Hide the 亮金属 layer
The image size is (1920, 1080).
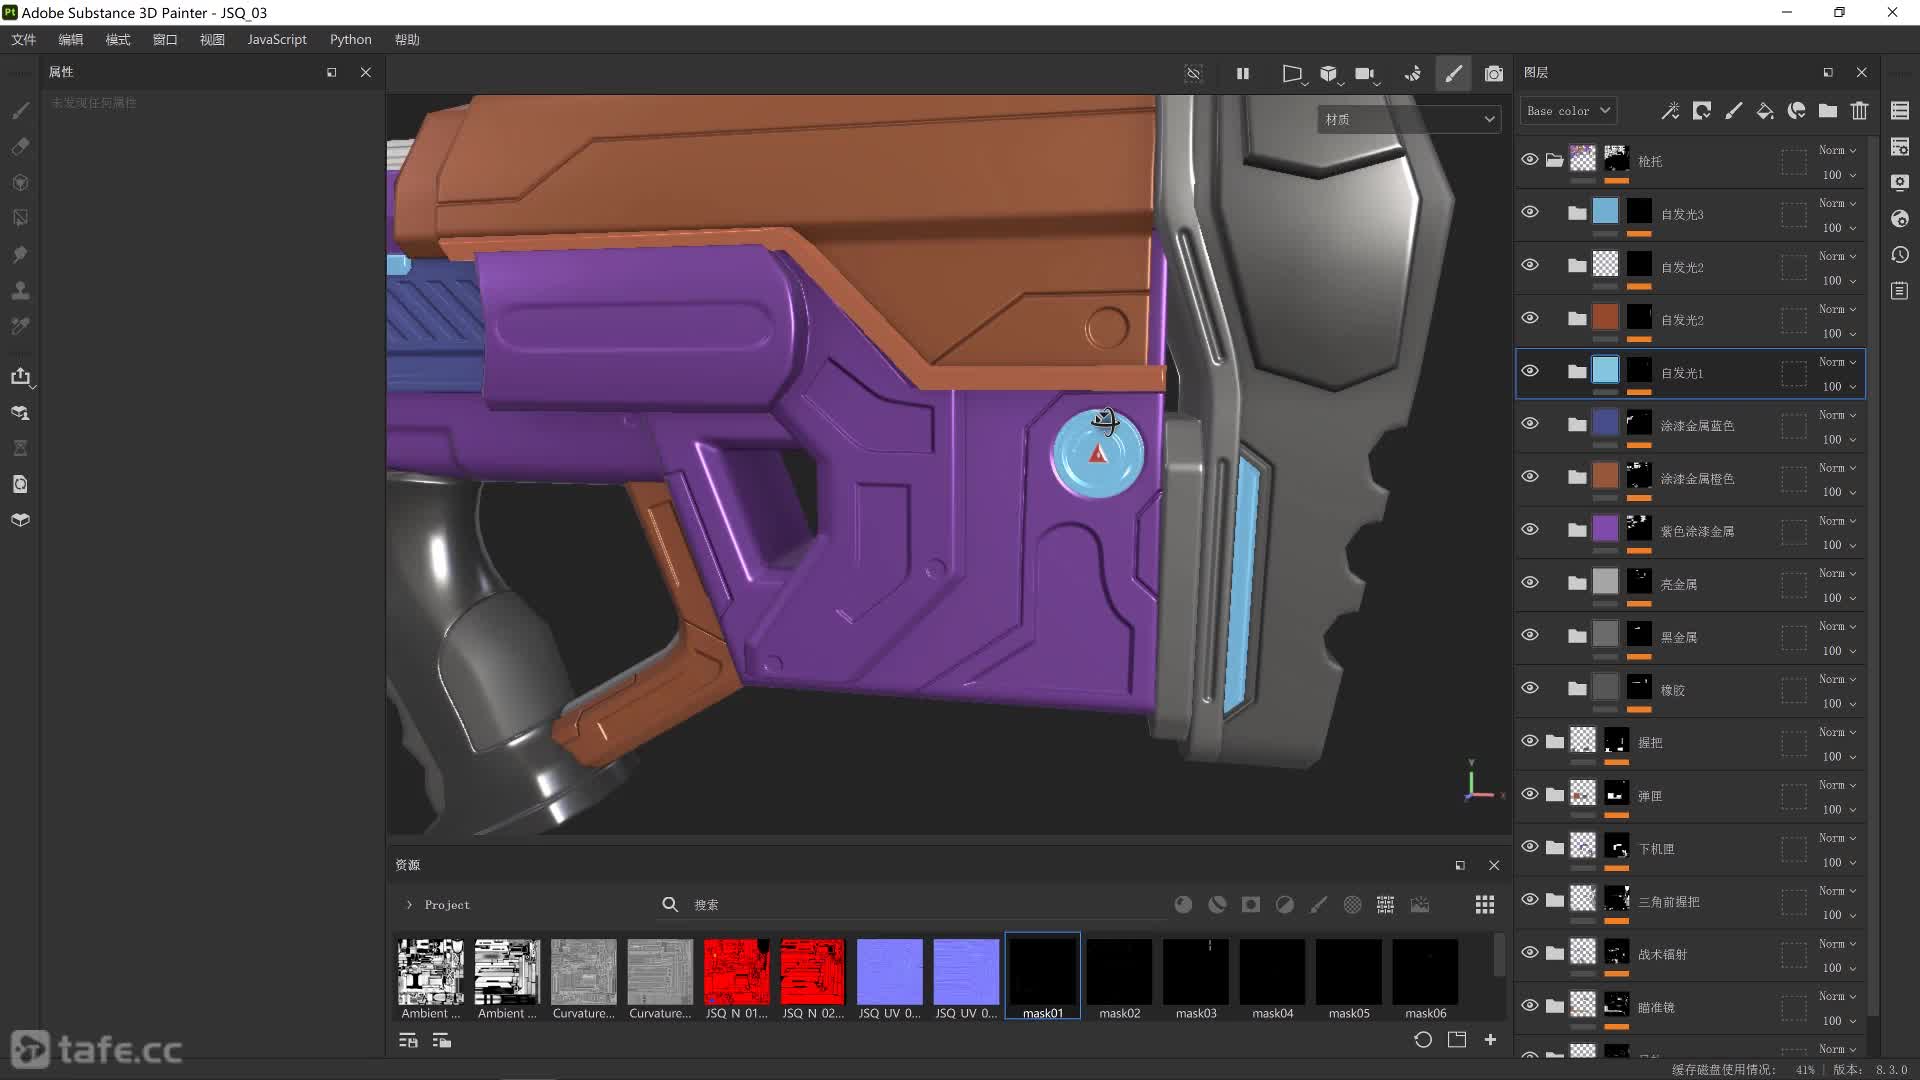[1530, 582]
